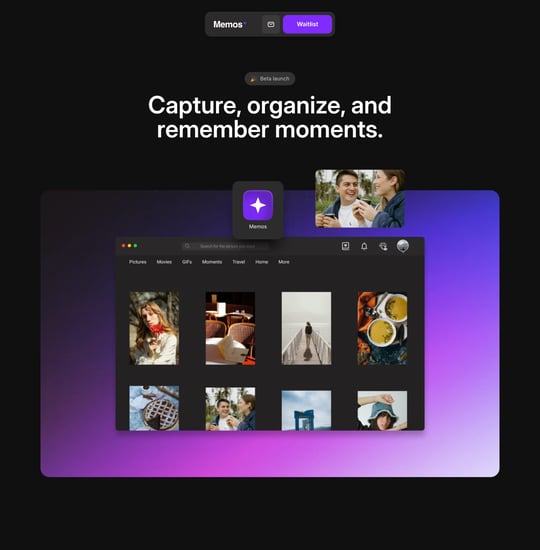This screenshot has height=550, width=540.
Task: Switch to the Pictures tab
Action: tap(138, 262)
